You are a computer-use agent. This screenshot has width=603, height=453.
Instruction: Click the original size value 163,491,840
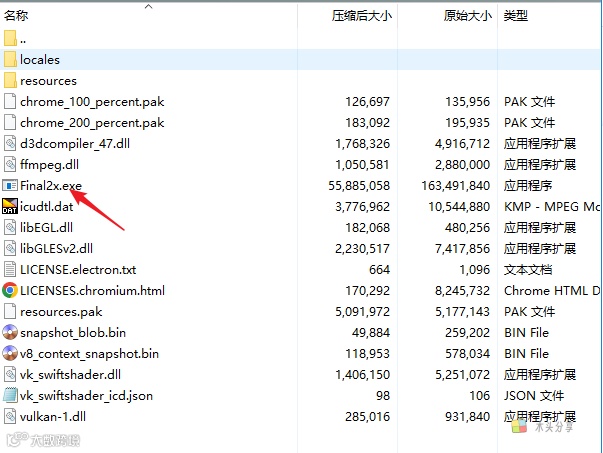click(456, 186)
